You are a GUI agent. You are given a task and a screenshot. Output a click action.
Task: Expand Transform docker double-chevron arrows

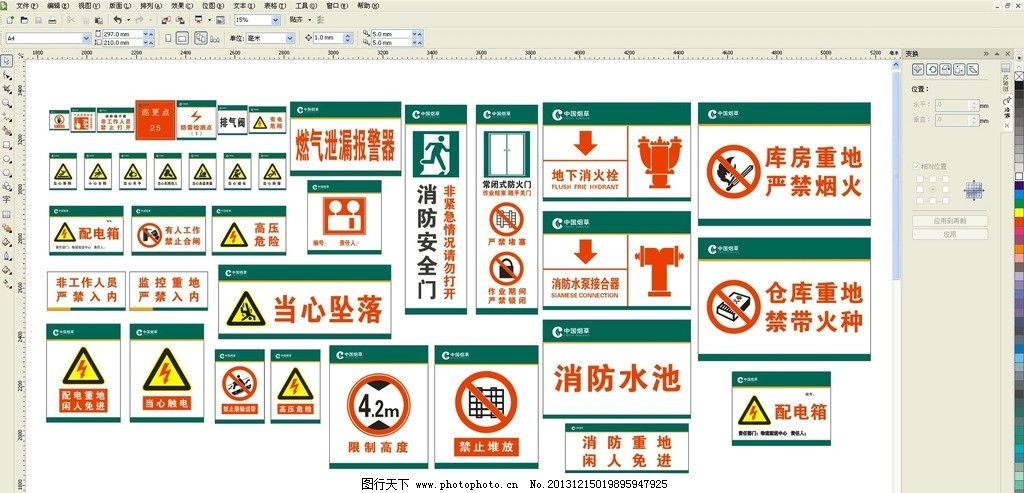point(987,54)
